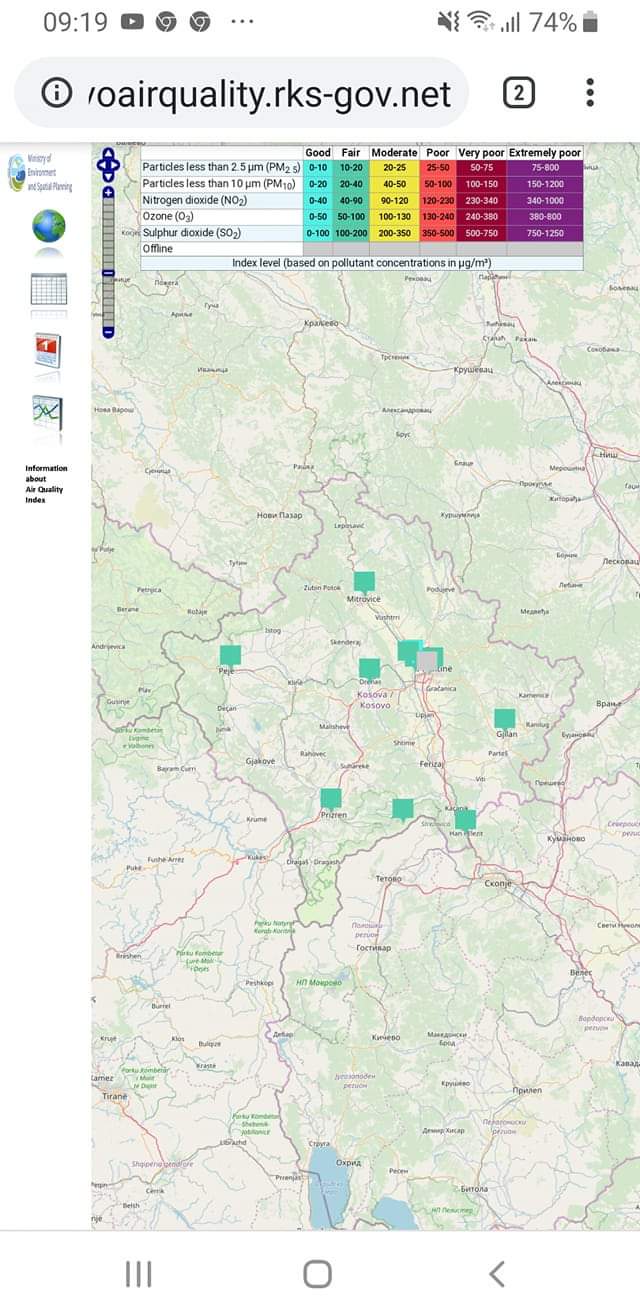The image size is (640, 1315).
Task: Select the Peje air quality station marker
Action: [x=231, y=655]
